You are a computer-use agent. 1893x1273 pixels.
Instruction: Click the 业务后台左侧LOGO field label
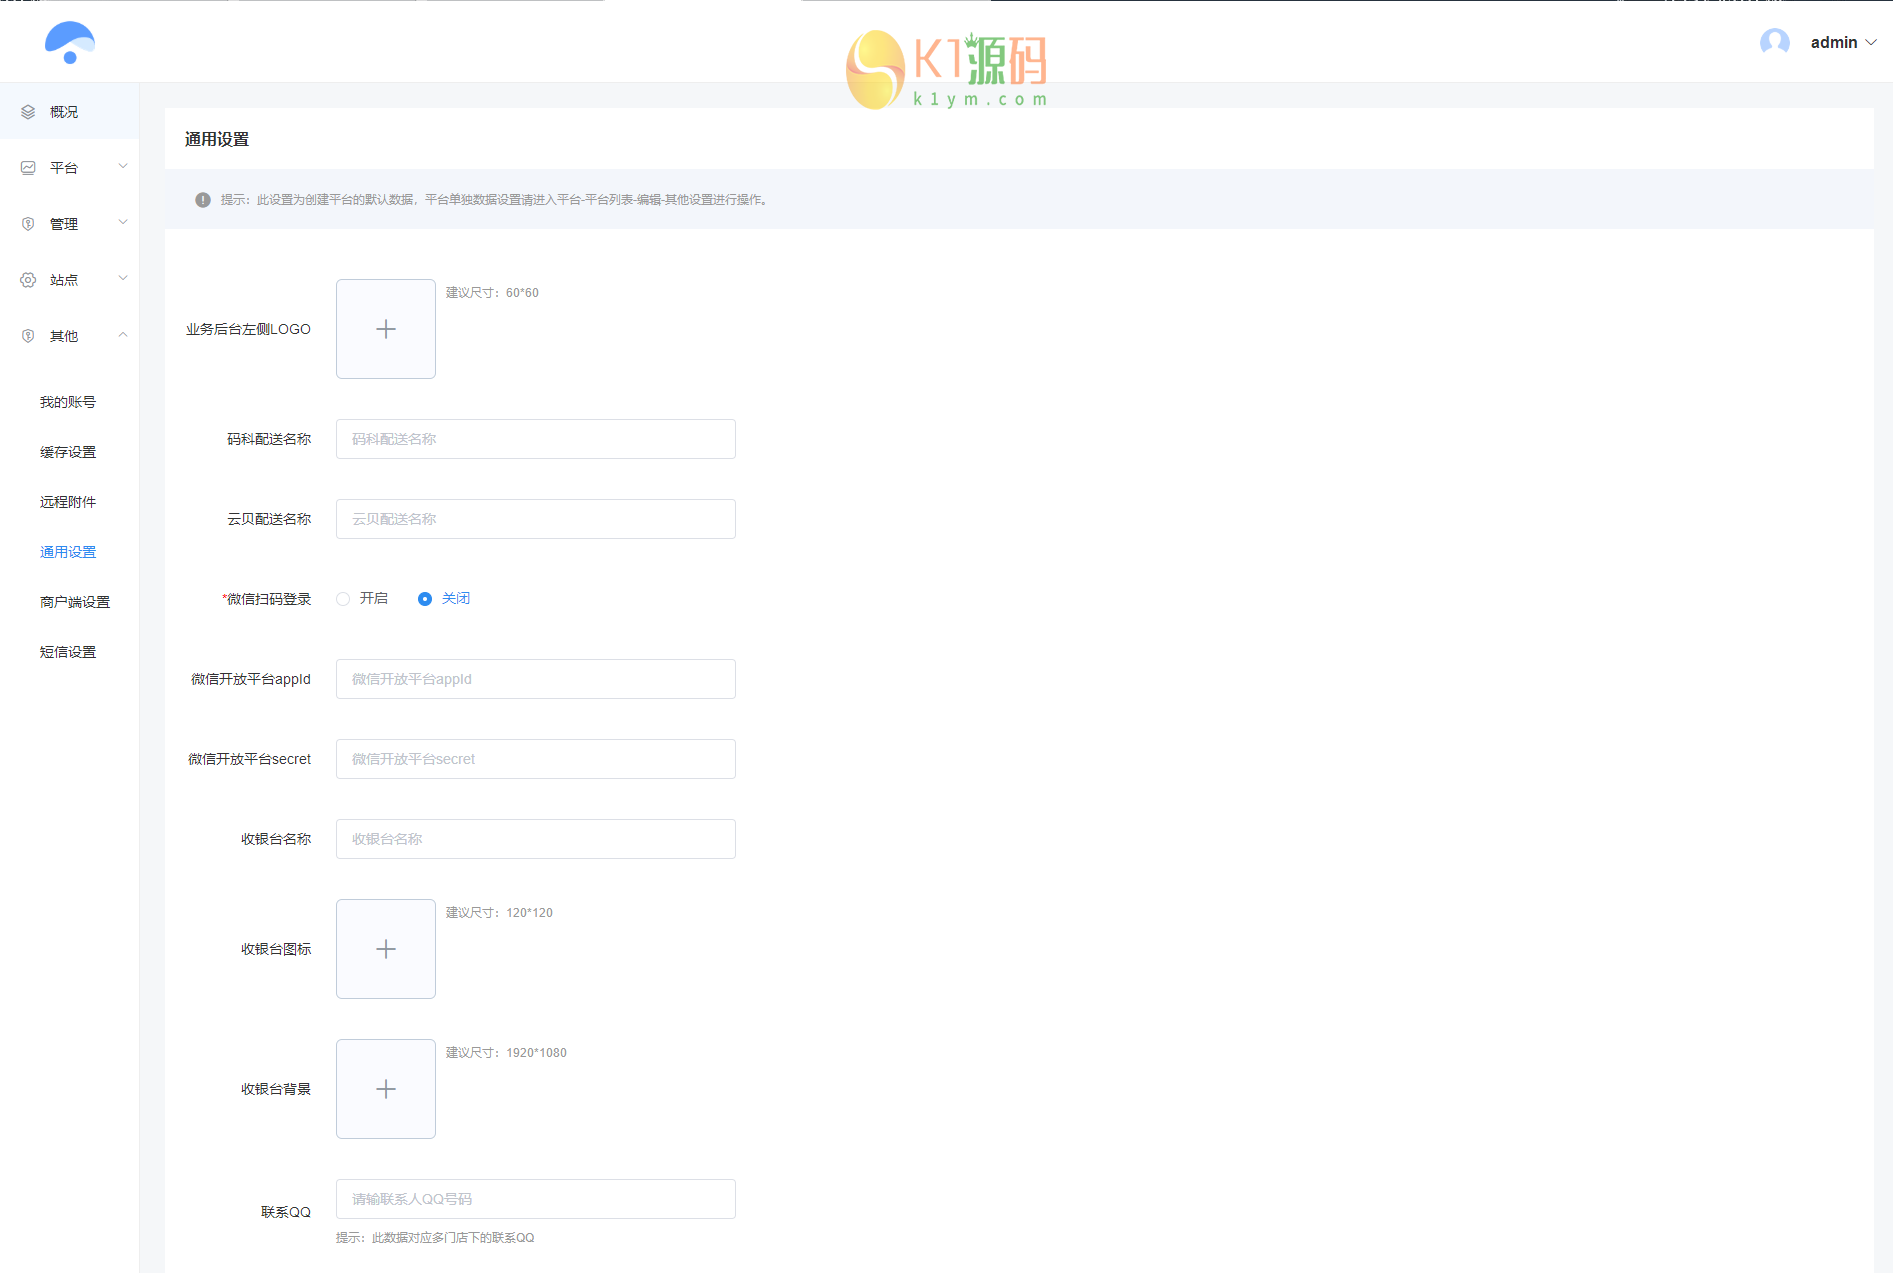[248, 329]
